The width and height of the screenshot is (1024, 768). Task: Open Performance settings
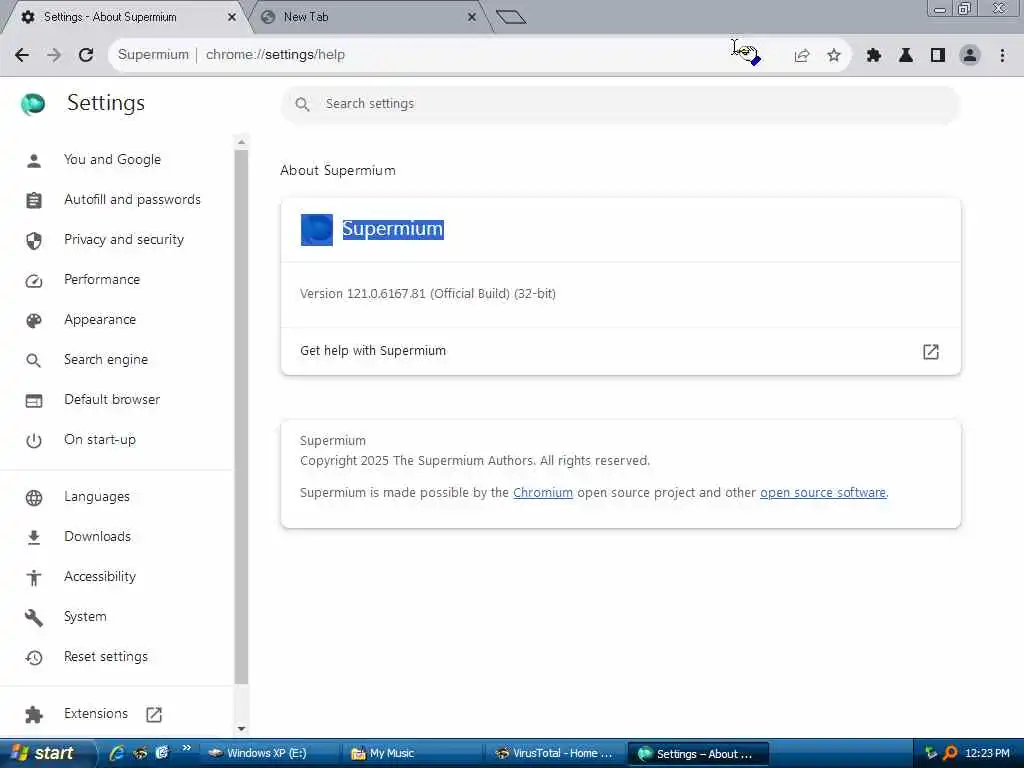102,280
